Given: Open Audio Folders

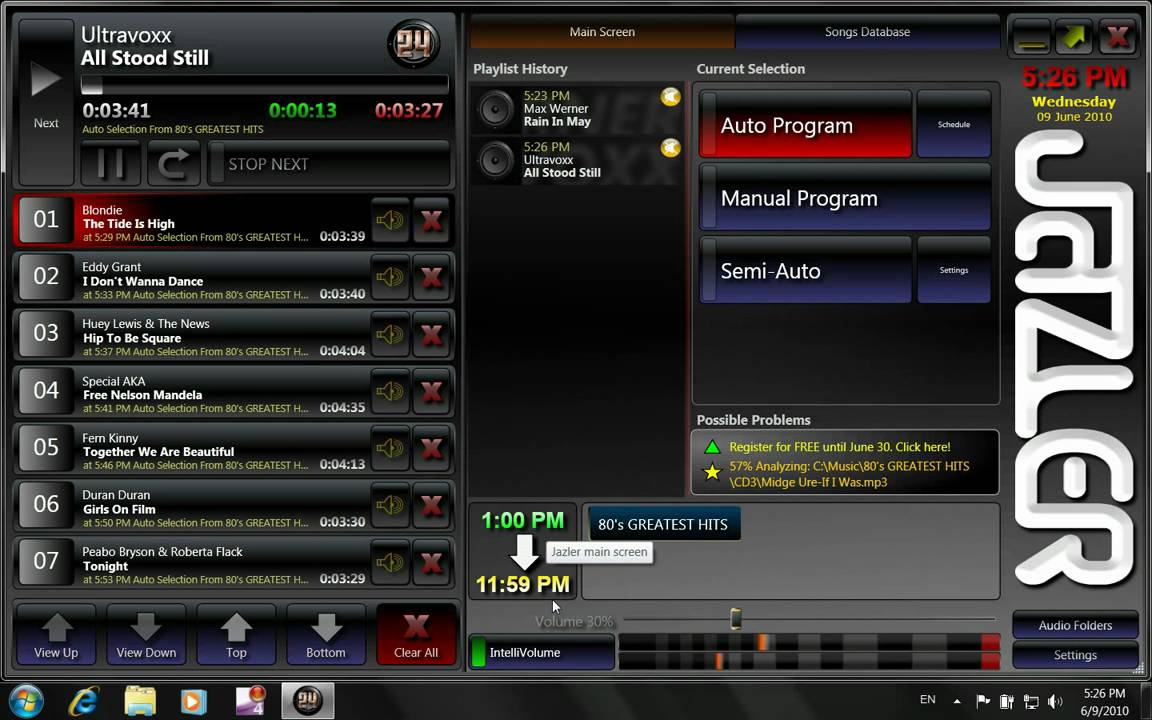Looking at the screenshot, I should point(1075,625).
